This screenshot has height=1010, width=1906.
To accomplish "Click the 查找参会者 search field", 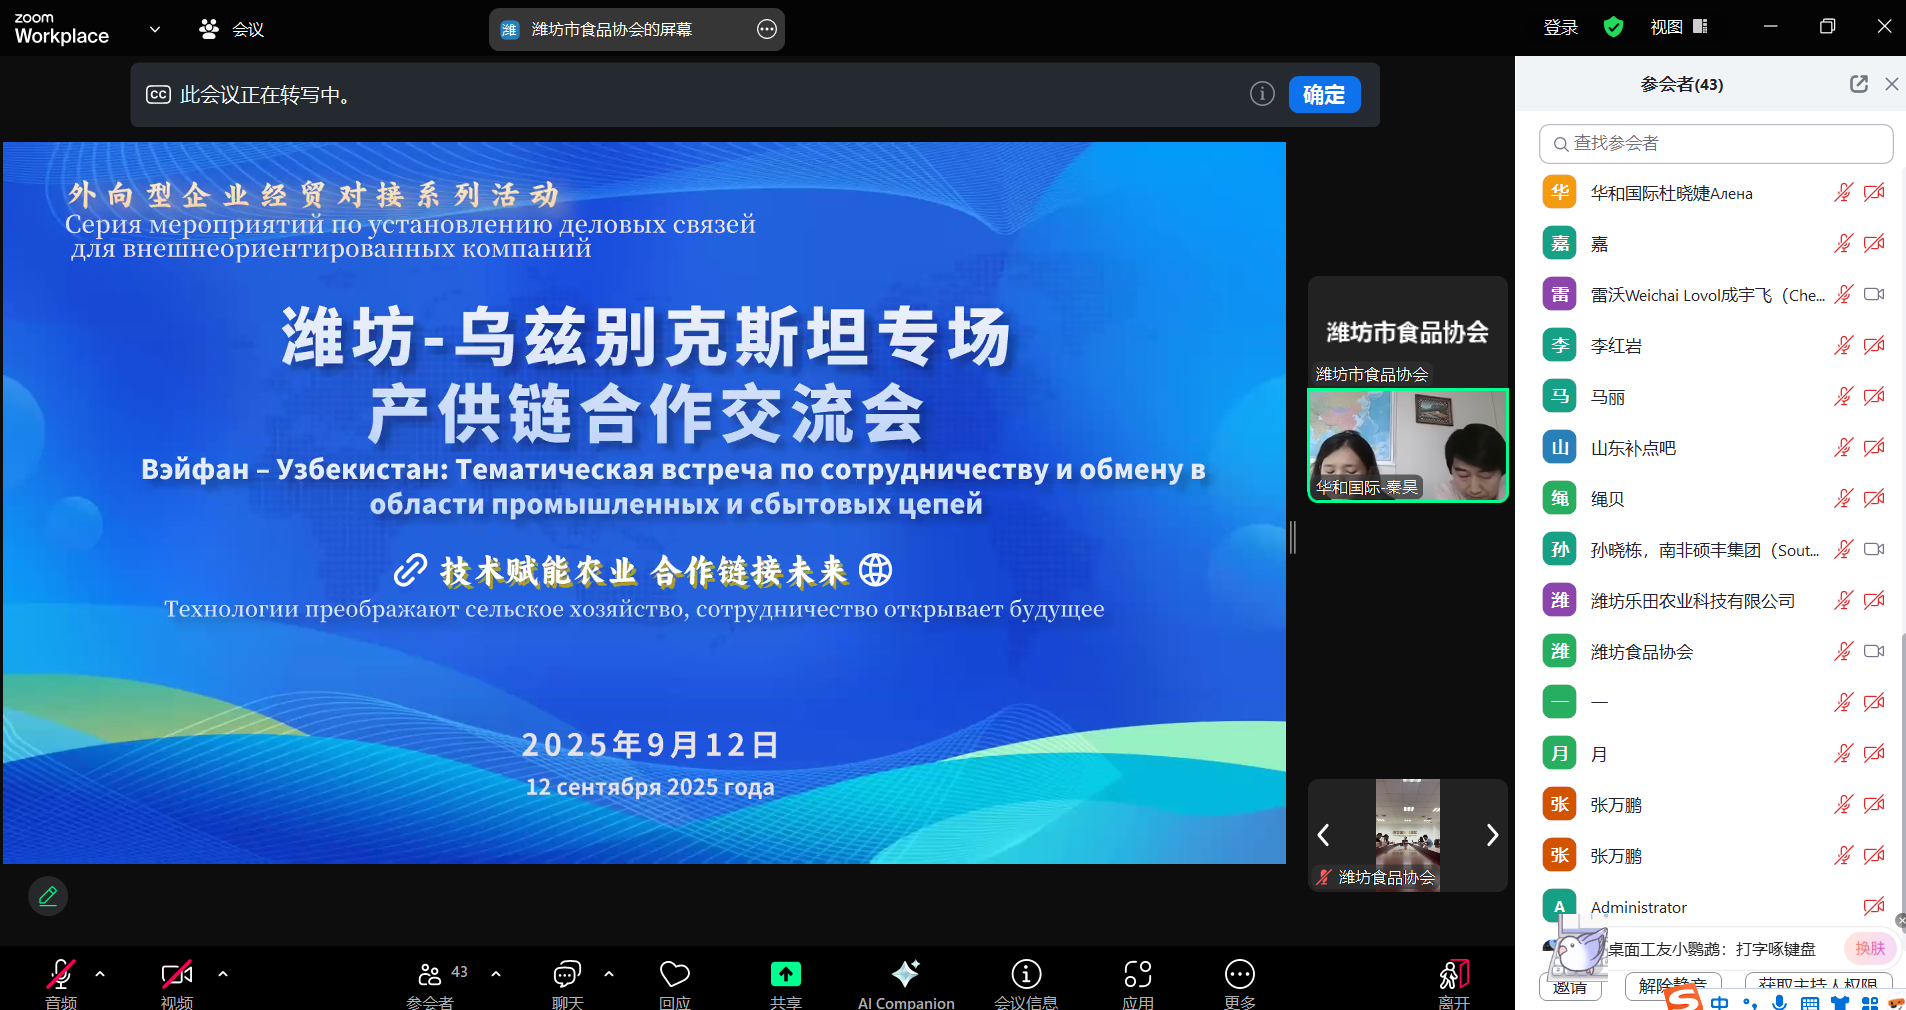I will pyautogui.click(x=1715, y=144).
